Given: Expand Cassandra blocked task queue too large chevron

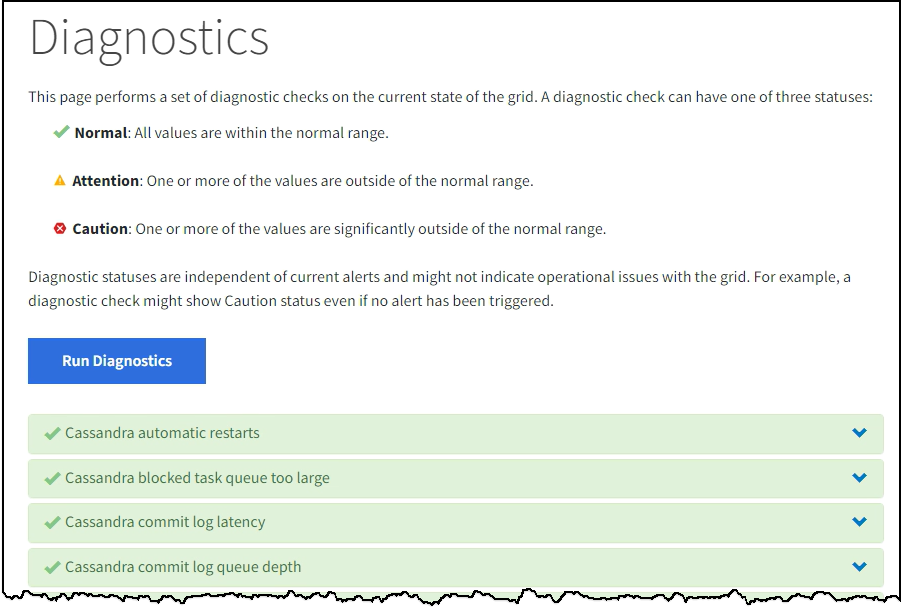Looking at the screenshot, I should (859, 478).
